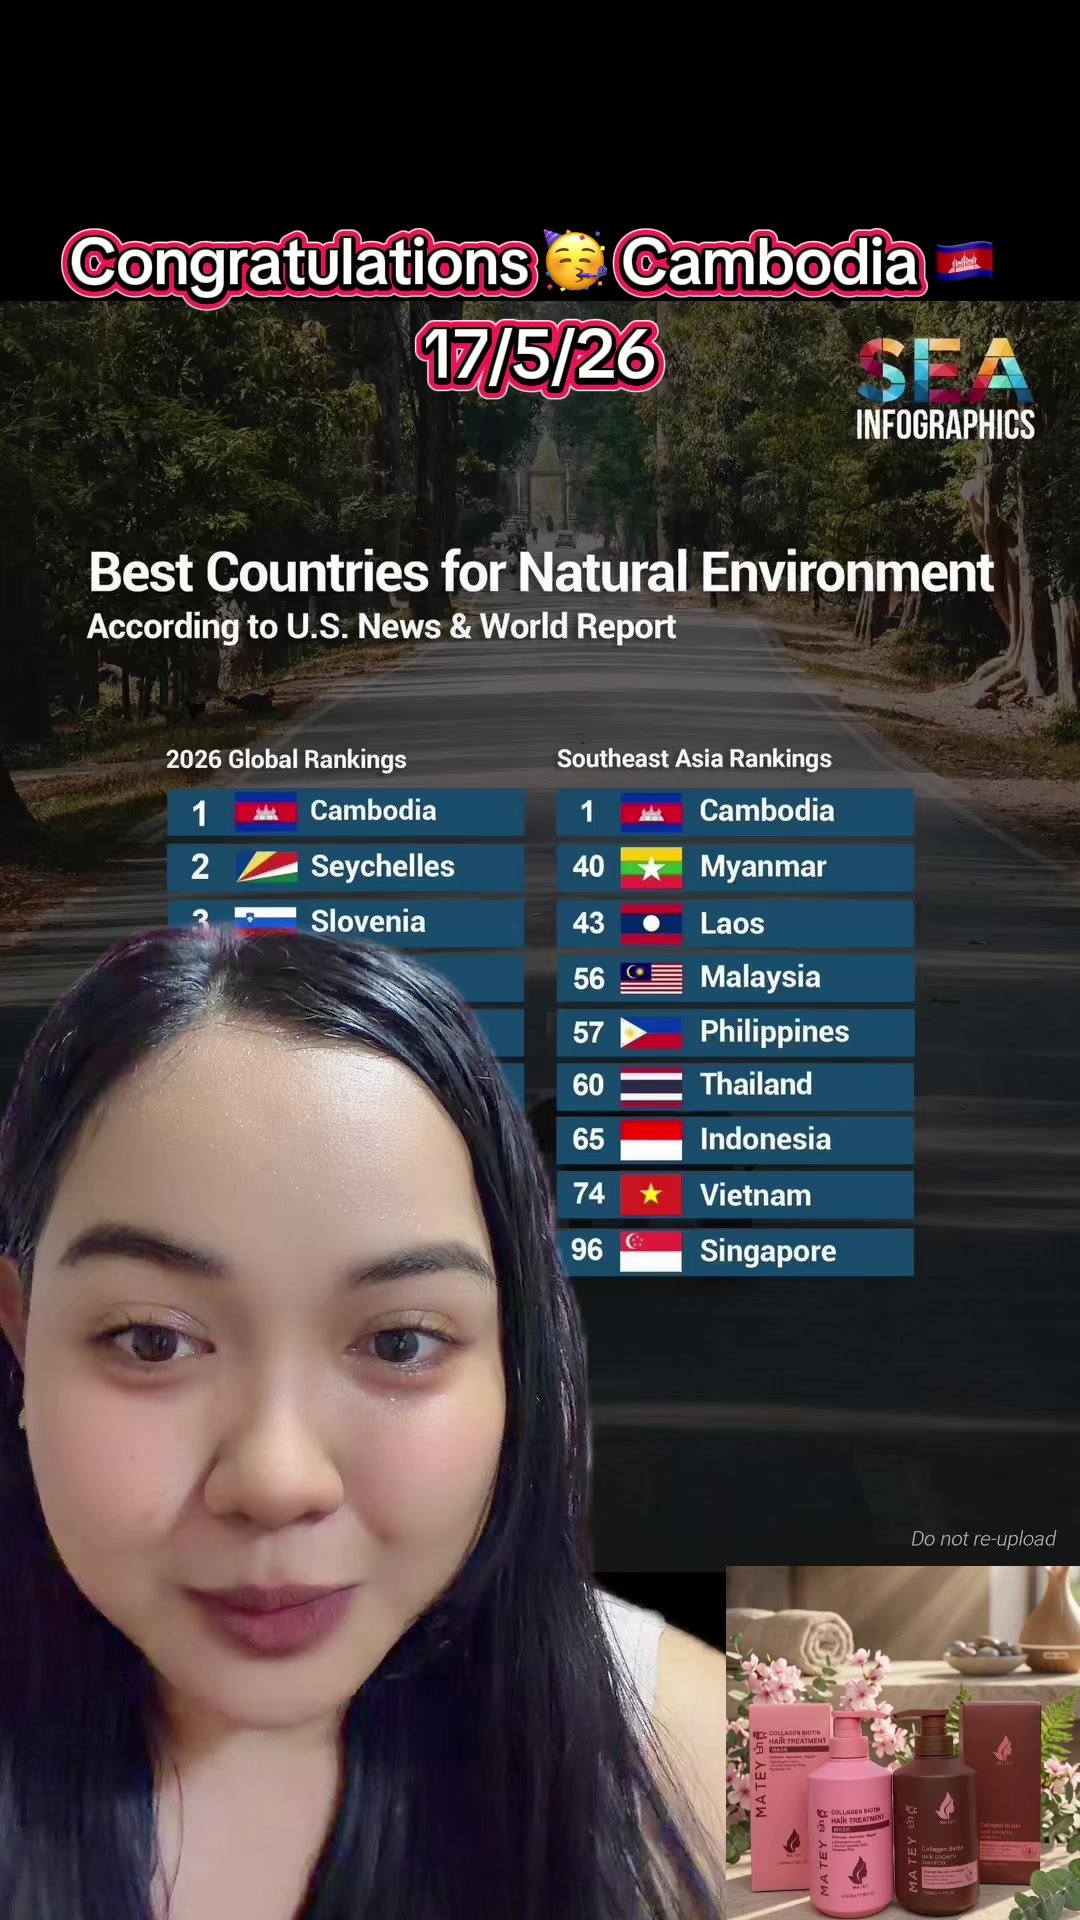
Task: Click the rank number '40' for Myanmar
Action: point(588,866)
